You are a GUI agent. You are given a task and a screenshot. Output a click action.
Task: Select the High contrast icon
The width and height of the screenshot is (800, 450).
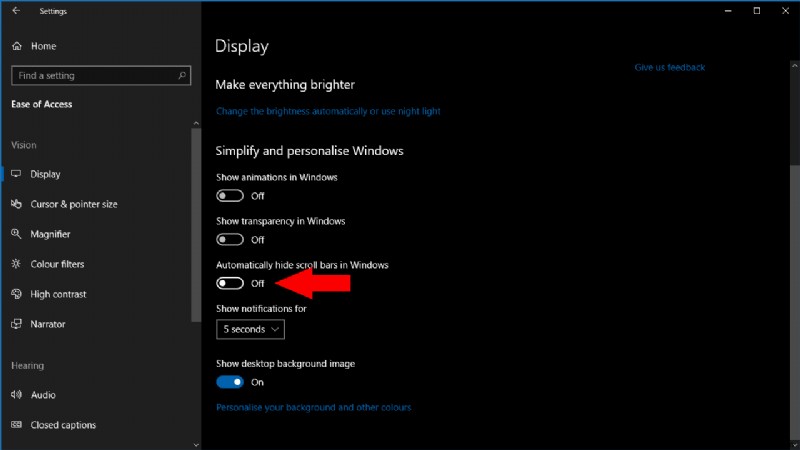pyautogui.click(x=16, y=294)
